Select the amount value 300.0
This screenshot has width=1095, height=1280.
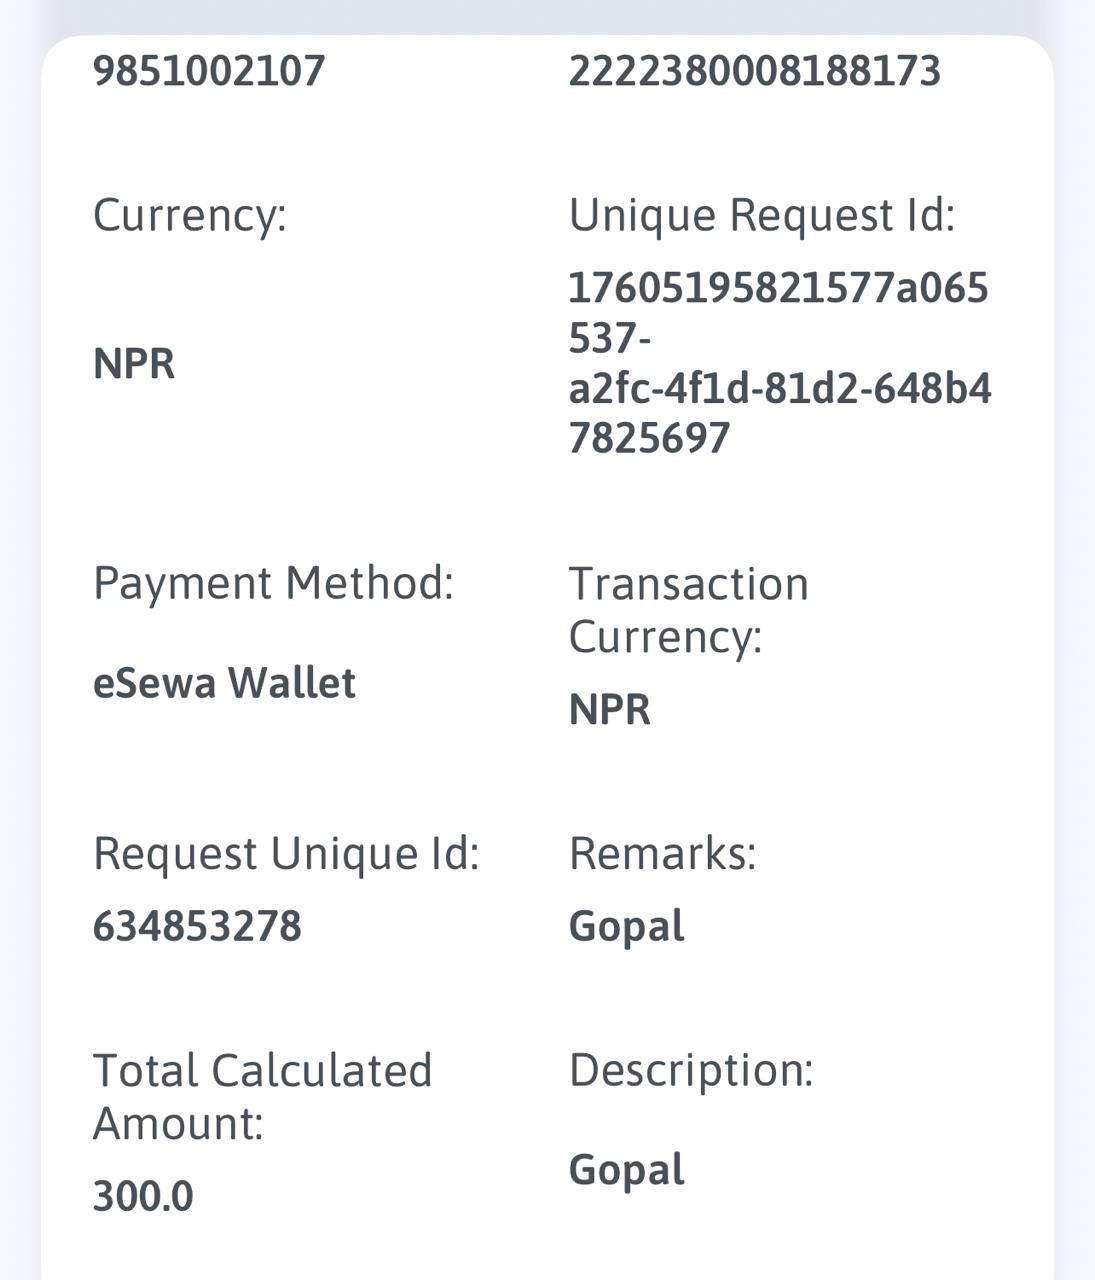point(143,1197)
